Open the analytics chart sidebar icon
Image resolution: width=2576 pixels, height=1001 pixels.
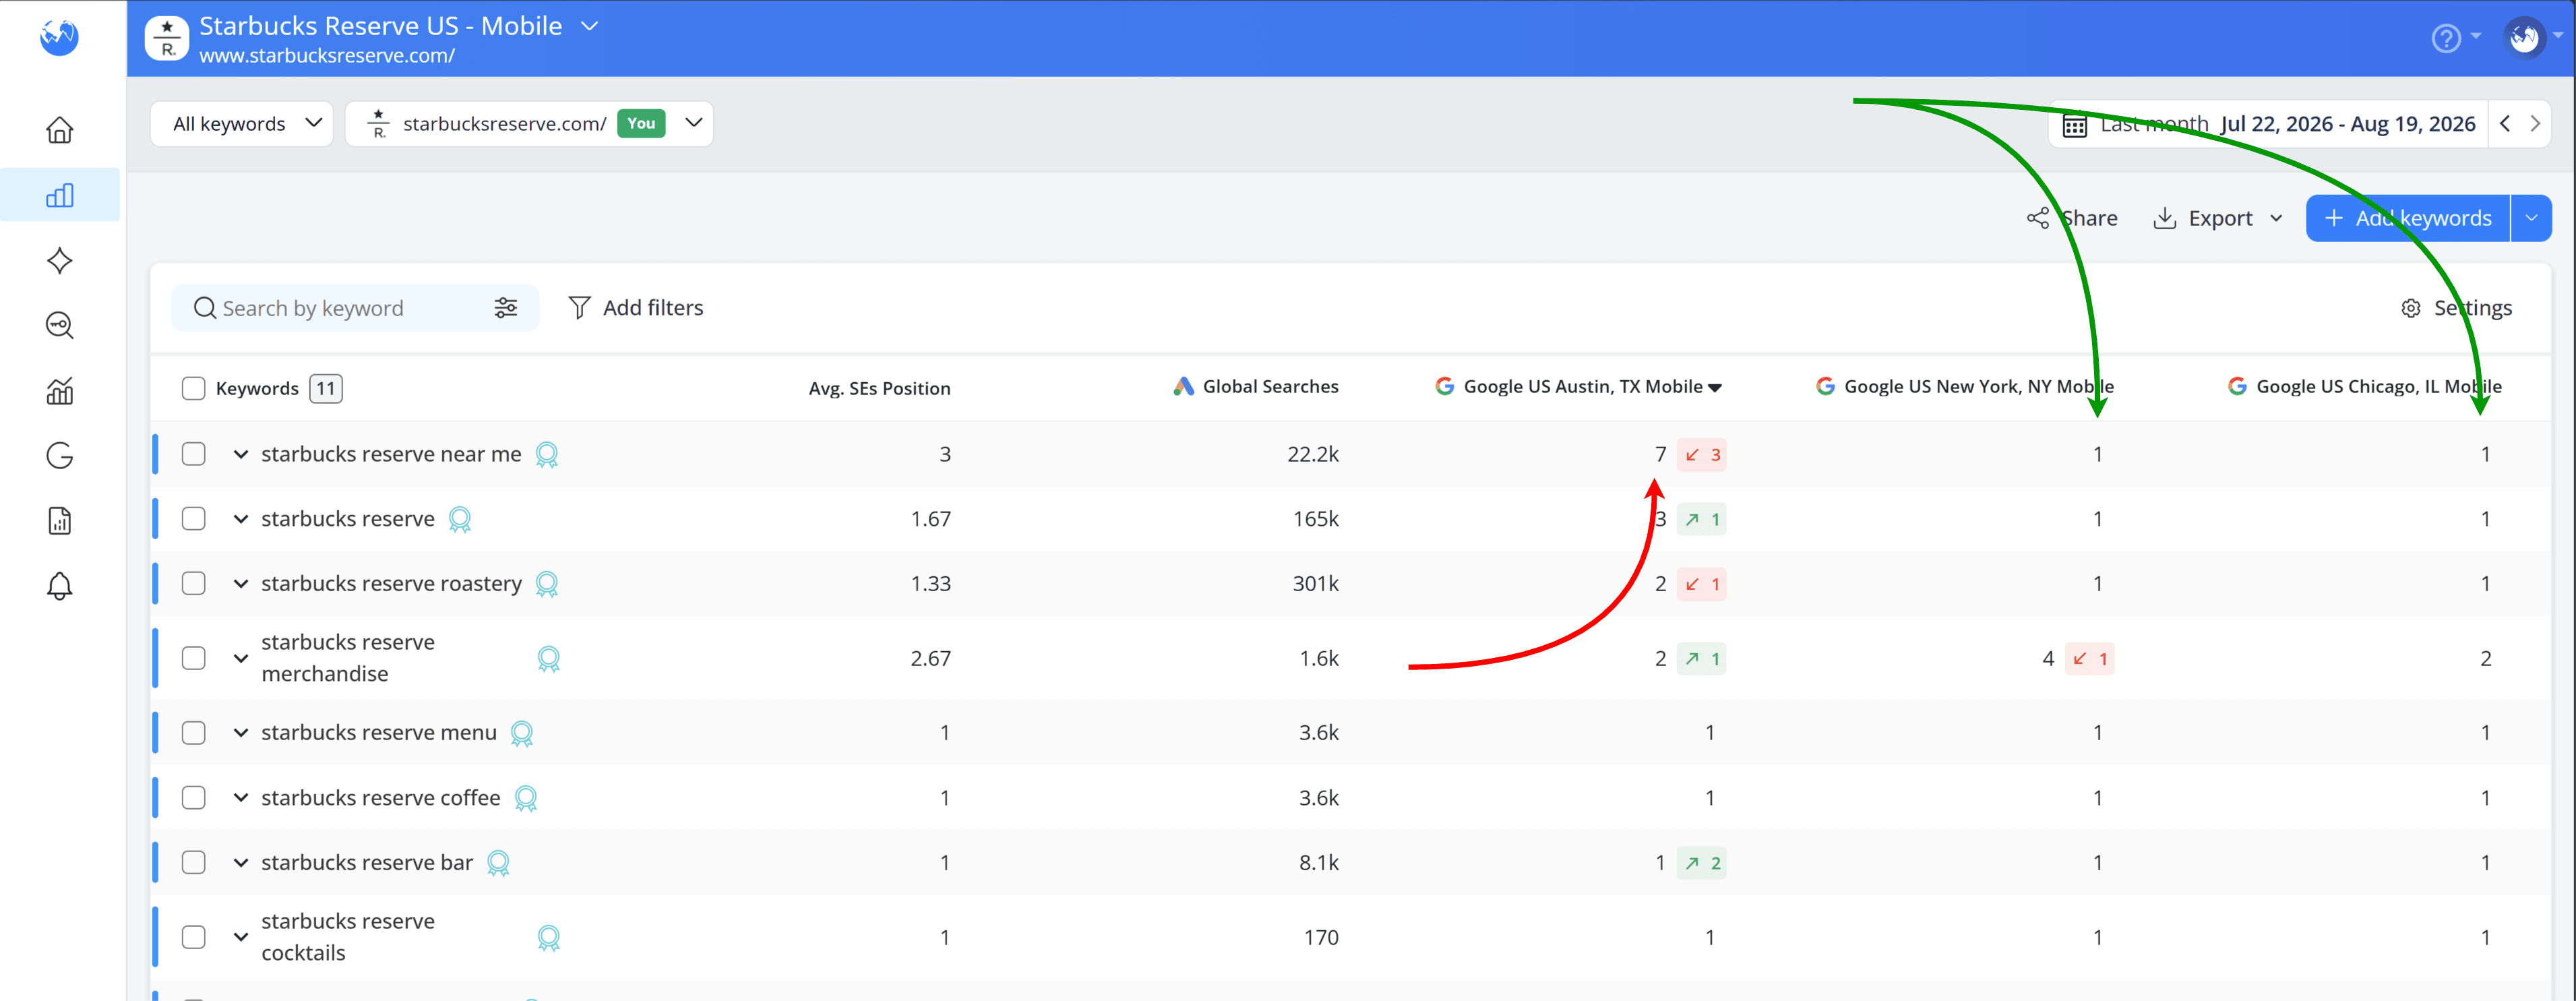(x=60, y=391)
